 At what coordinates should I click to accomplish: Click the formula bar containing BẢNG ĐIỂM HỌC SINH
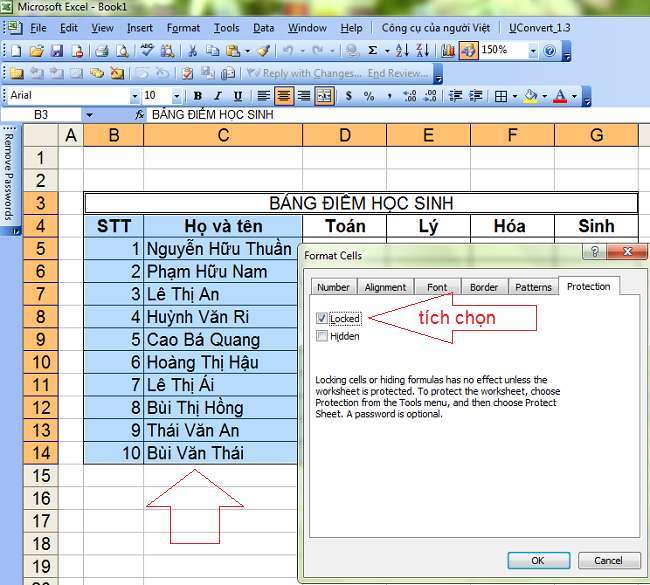coord(398,115)
